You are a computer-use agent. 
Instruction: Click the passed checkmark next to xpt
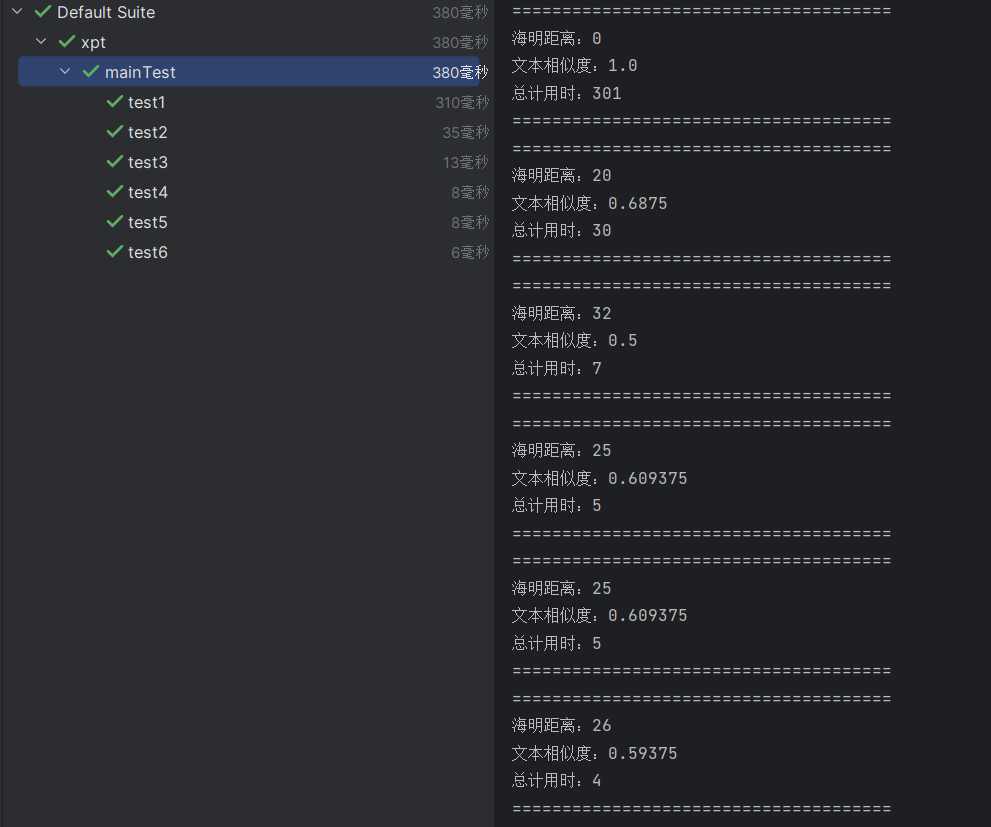tap(67, 42)
